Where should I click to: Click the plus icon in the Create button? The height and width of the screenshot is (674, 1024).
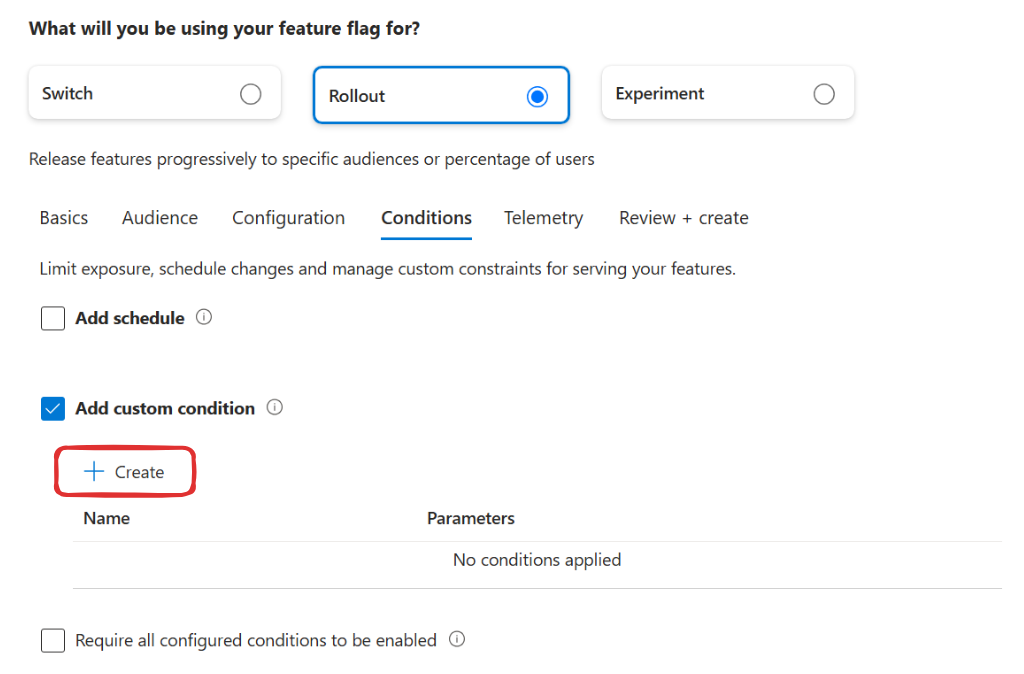pos(94,472)
